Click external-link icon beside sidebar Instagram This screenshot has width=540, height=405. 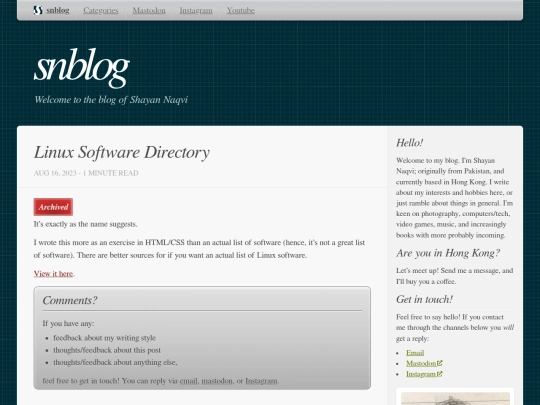(x=439, y=374)
